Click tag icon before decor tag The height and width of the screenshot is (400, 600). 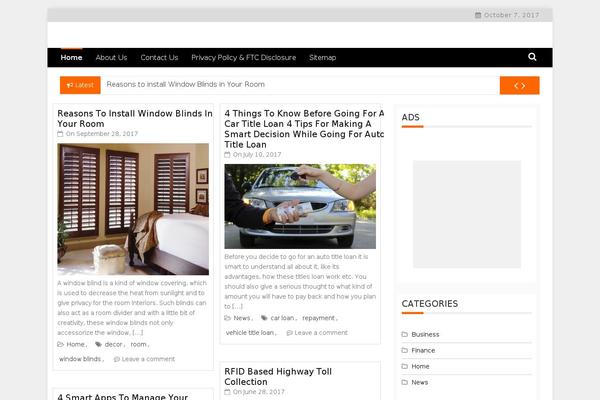[98, 344]
